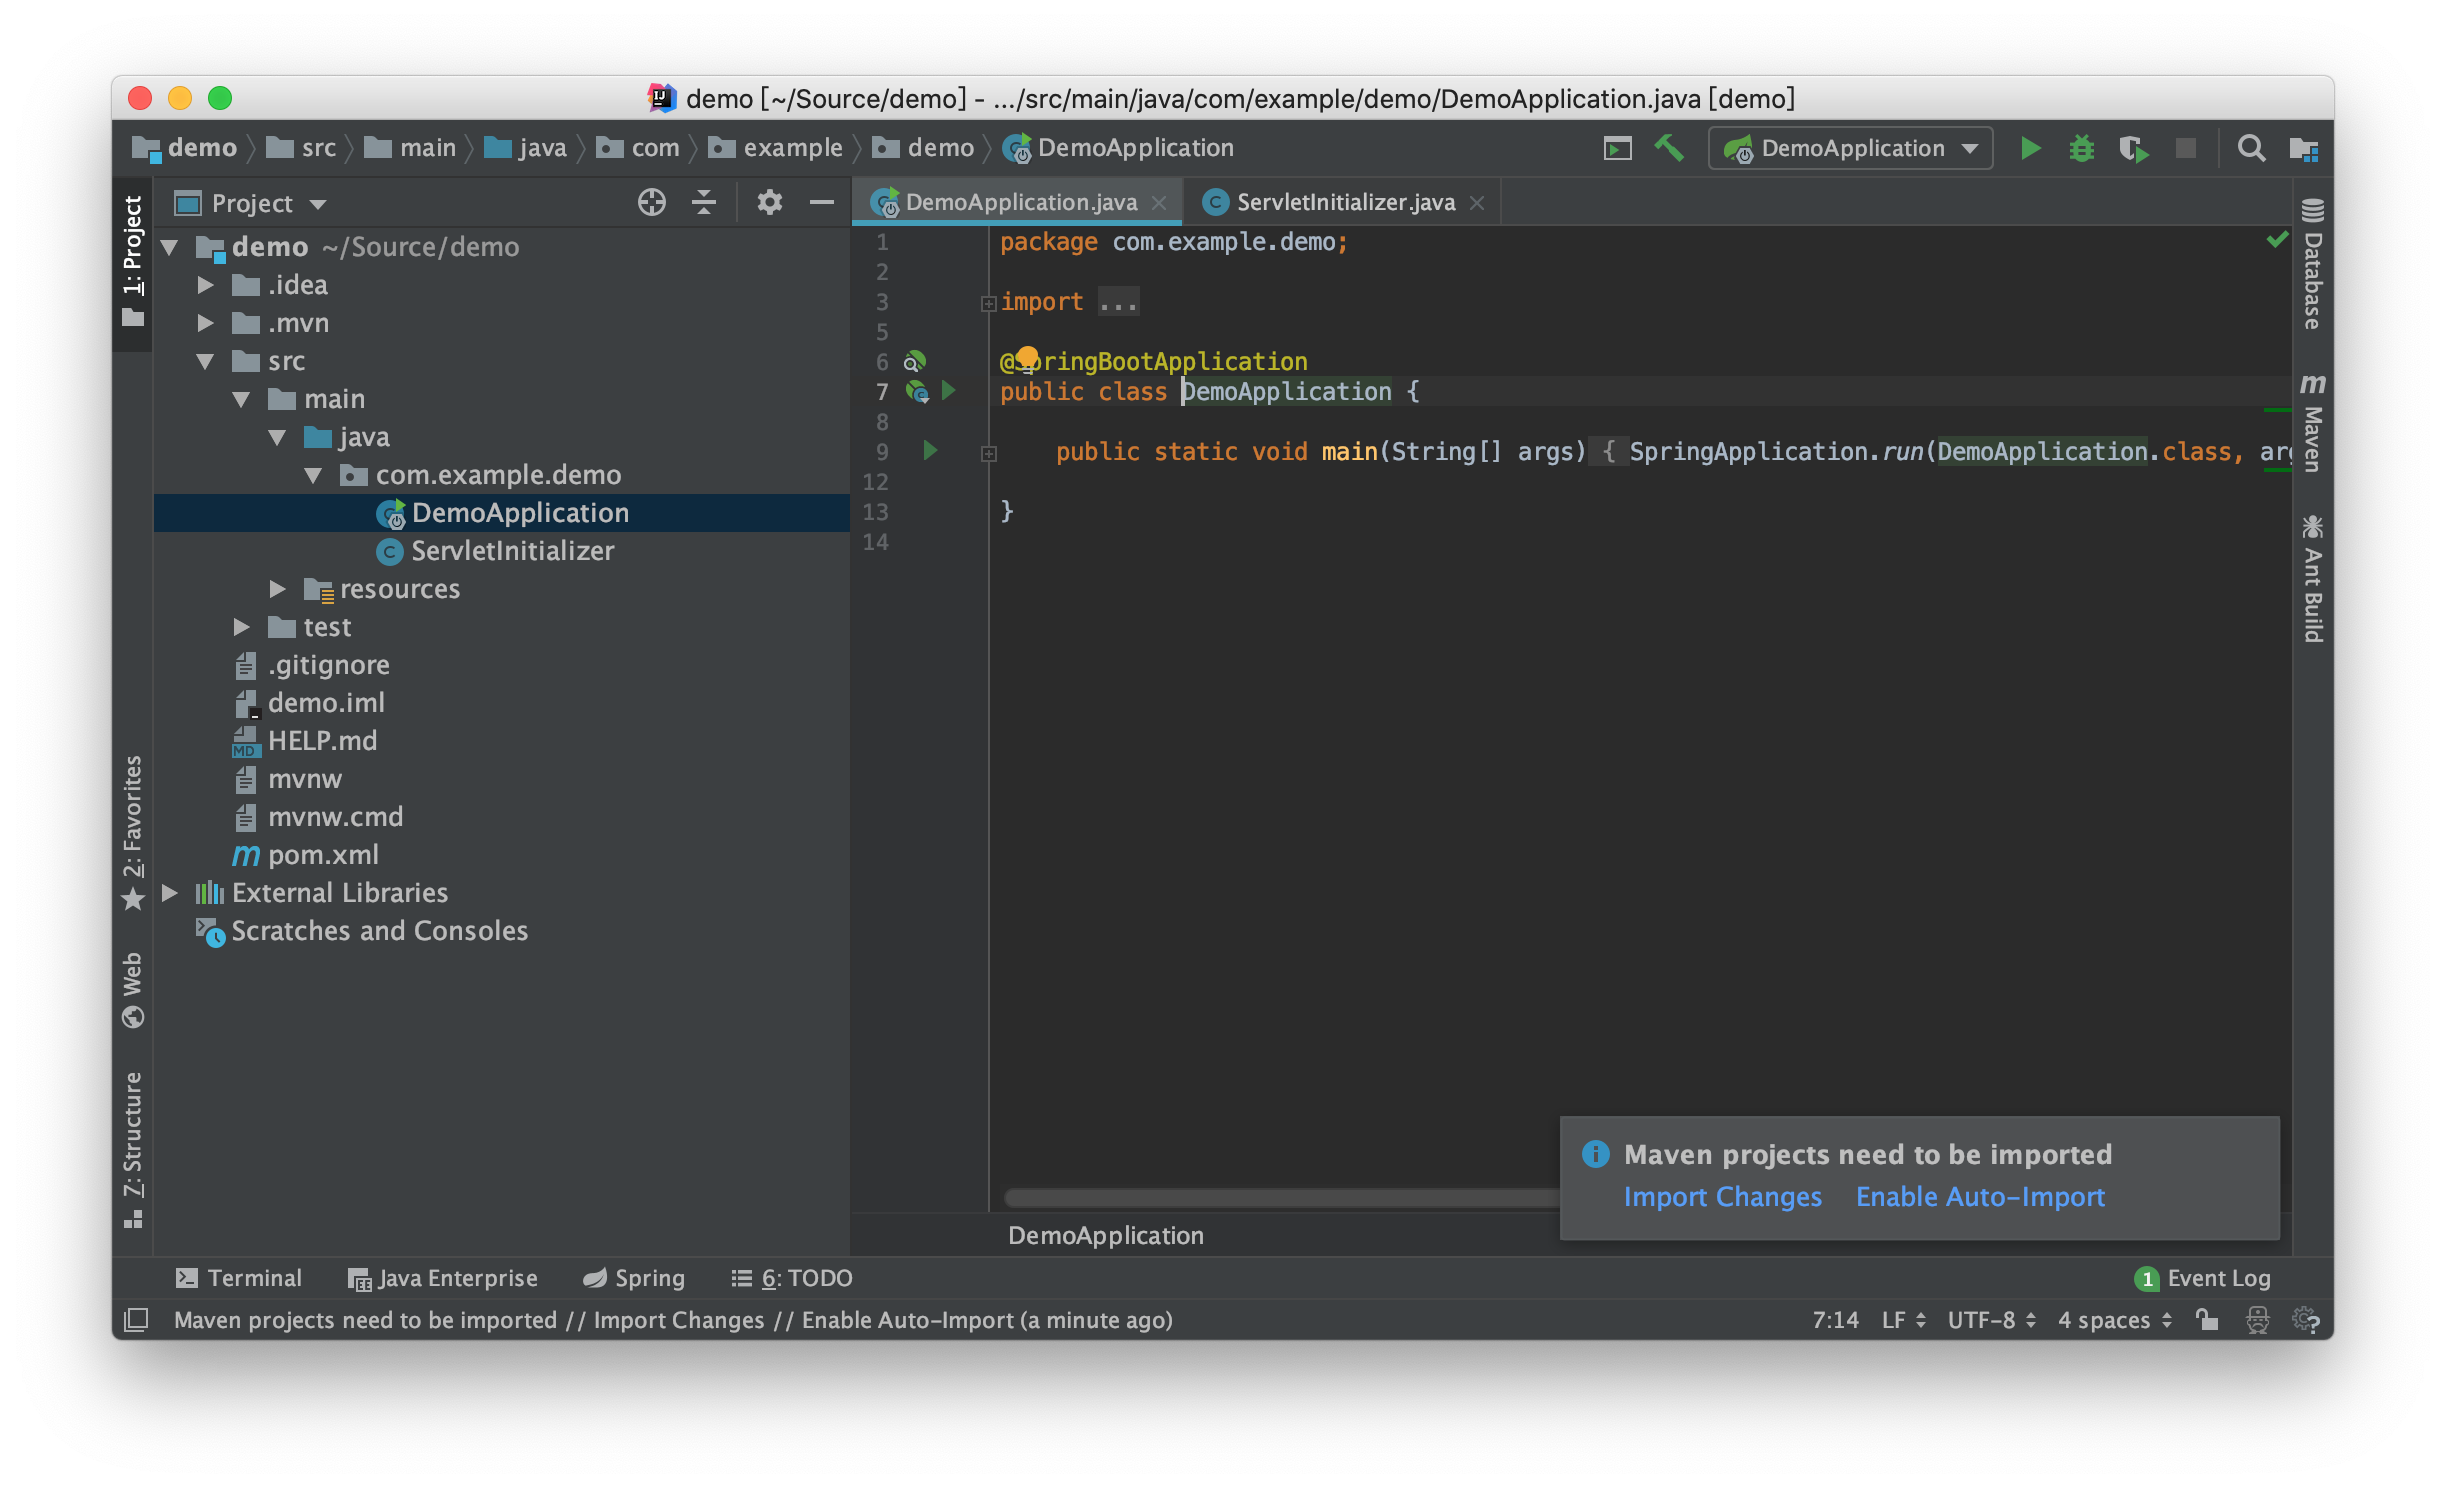This screenshot has height=1488, width=2446.
Task: Collapse the com.example.demo package
Action: (x=313, y=475)
